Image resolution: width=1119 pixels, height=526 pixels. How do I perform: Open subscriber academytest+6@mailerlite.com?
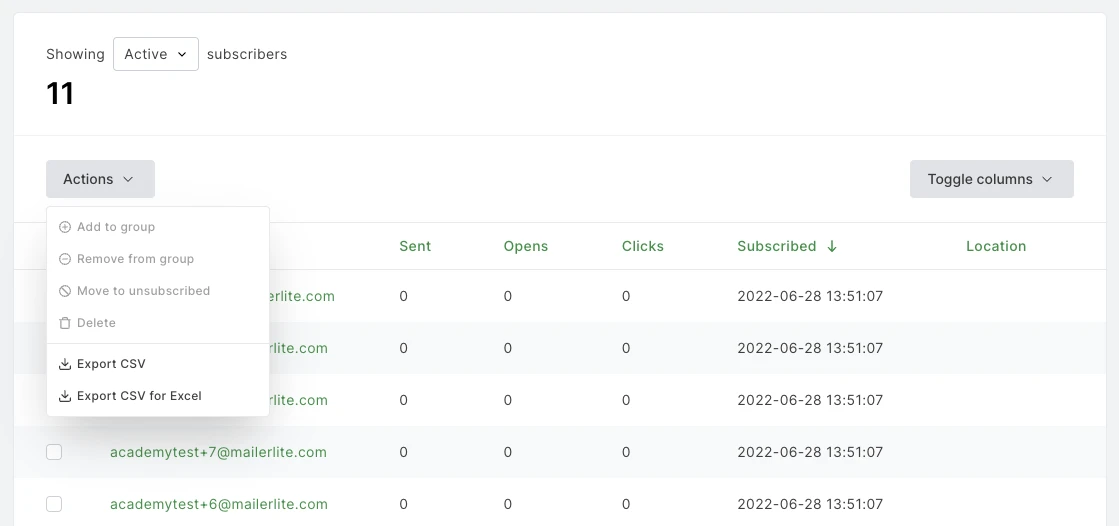pyautogui.click(x=218, y=504)
